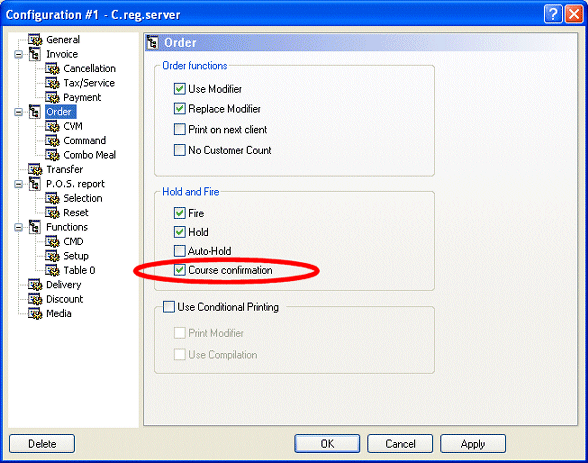The width and height of the screenshot is (588, 463).
Task: Collapse the Functions tree branch
Action: click(18, 227)
